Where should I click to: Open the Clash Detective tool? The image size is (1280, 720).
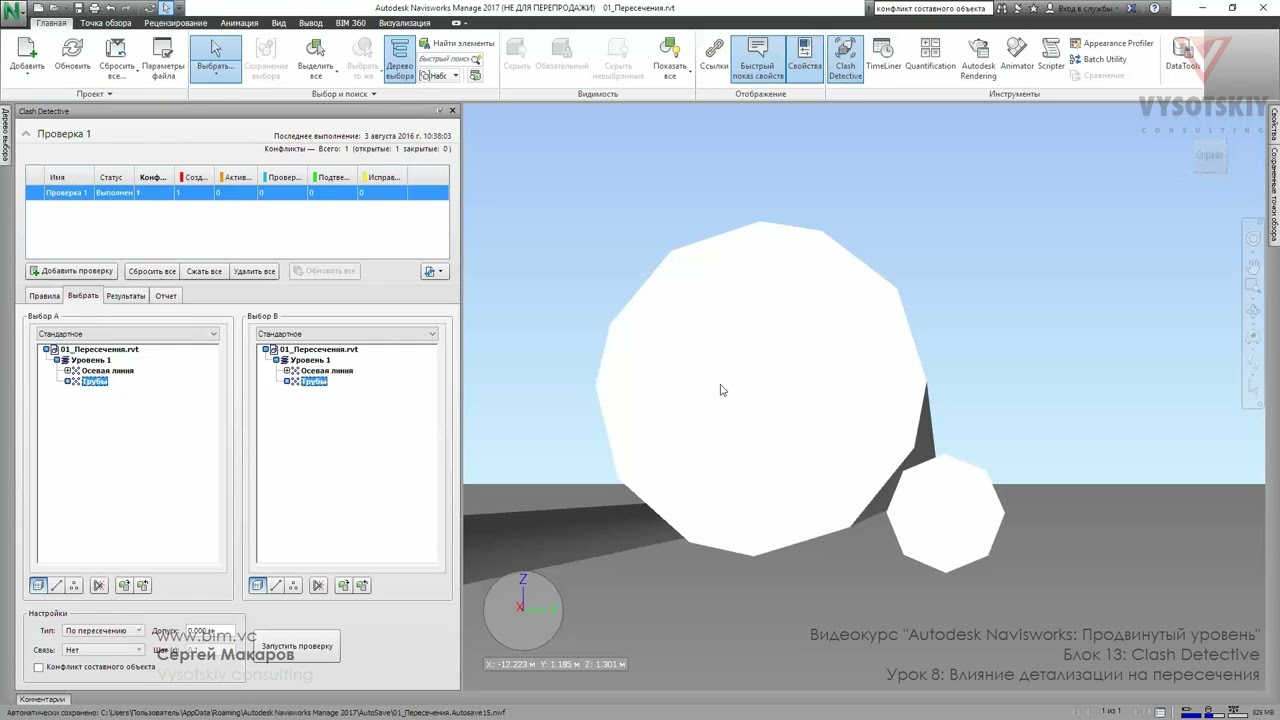click(845, 59)
